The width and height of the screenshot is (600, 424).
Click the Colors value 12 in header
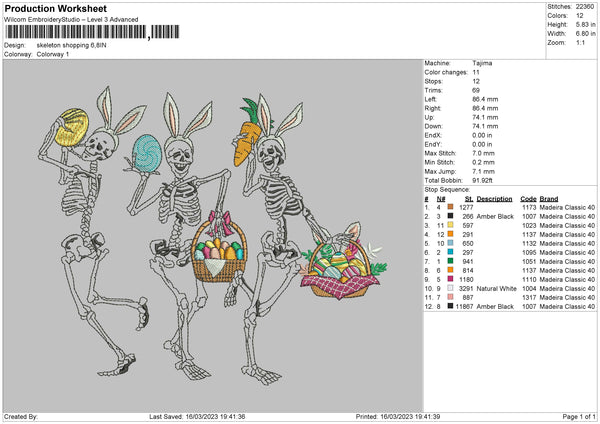pos(580,16)
